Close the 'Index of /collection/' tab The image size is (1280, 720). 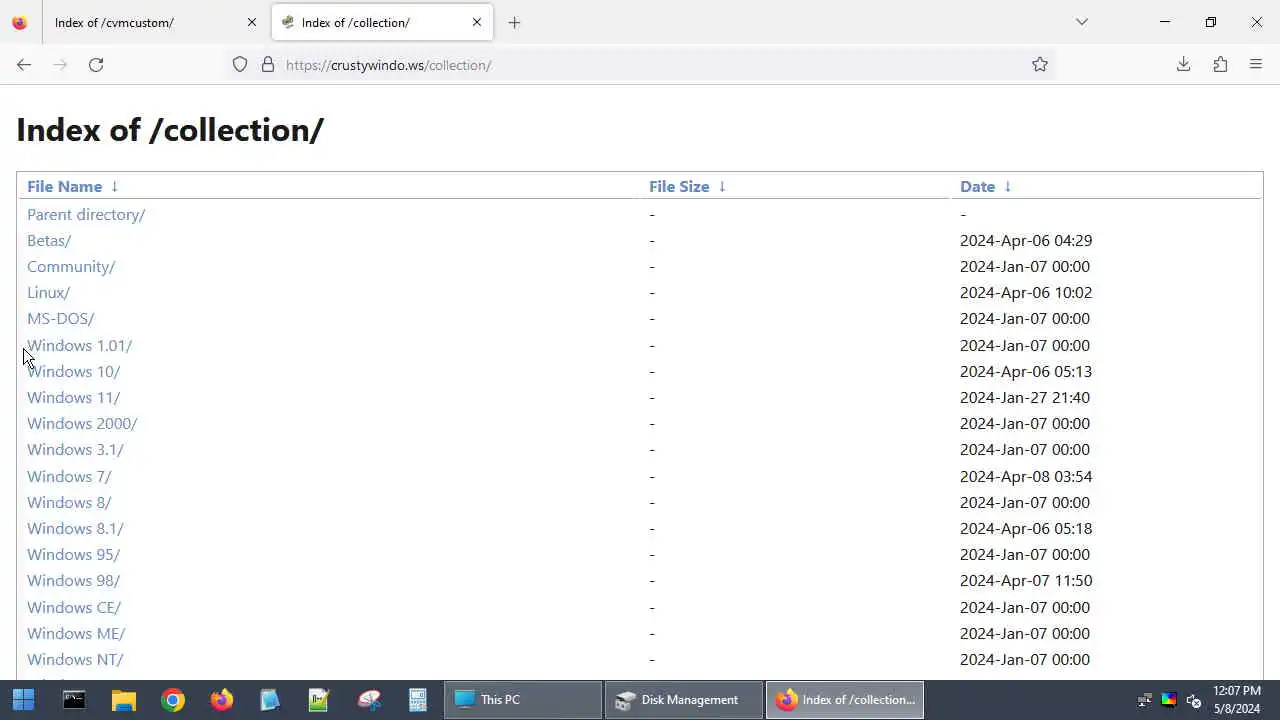pos(477,22)
